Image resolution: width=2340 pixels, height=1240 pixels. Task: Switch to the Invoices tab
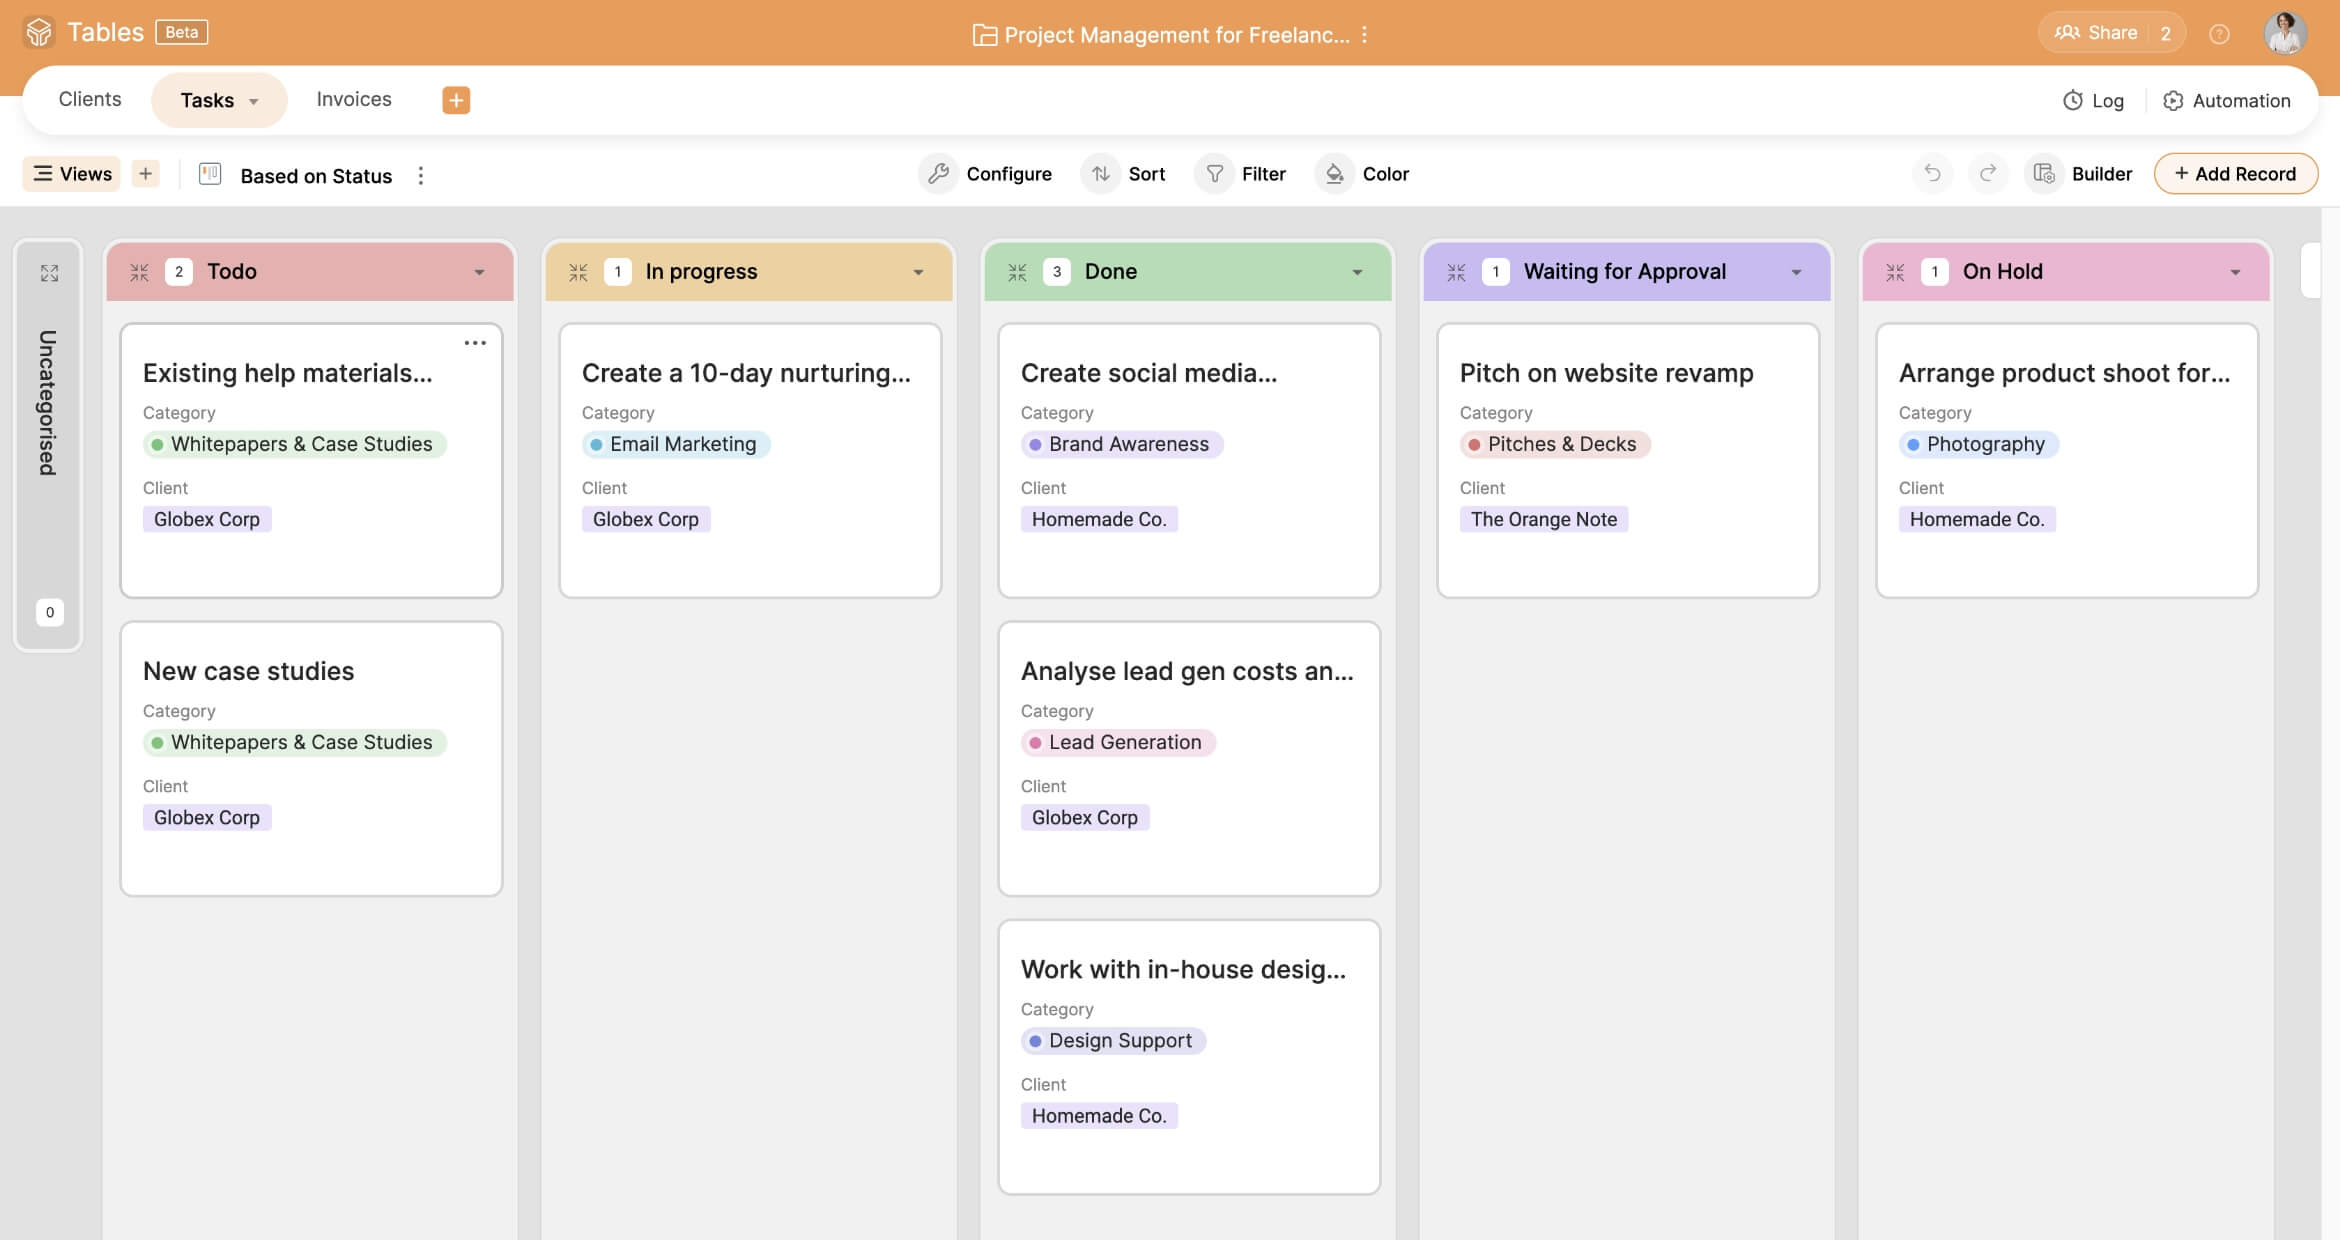point(353,99)
